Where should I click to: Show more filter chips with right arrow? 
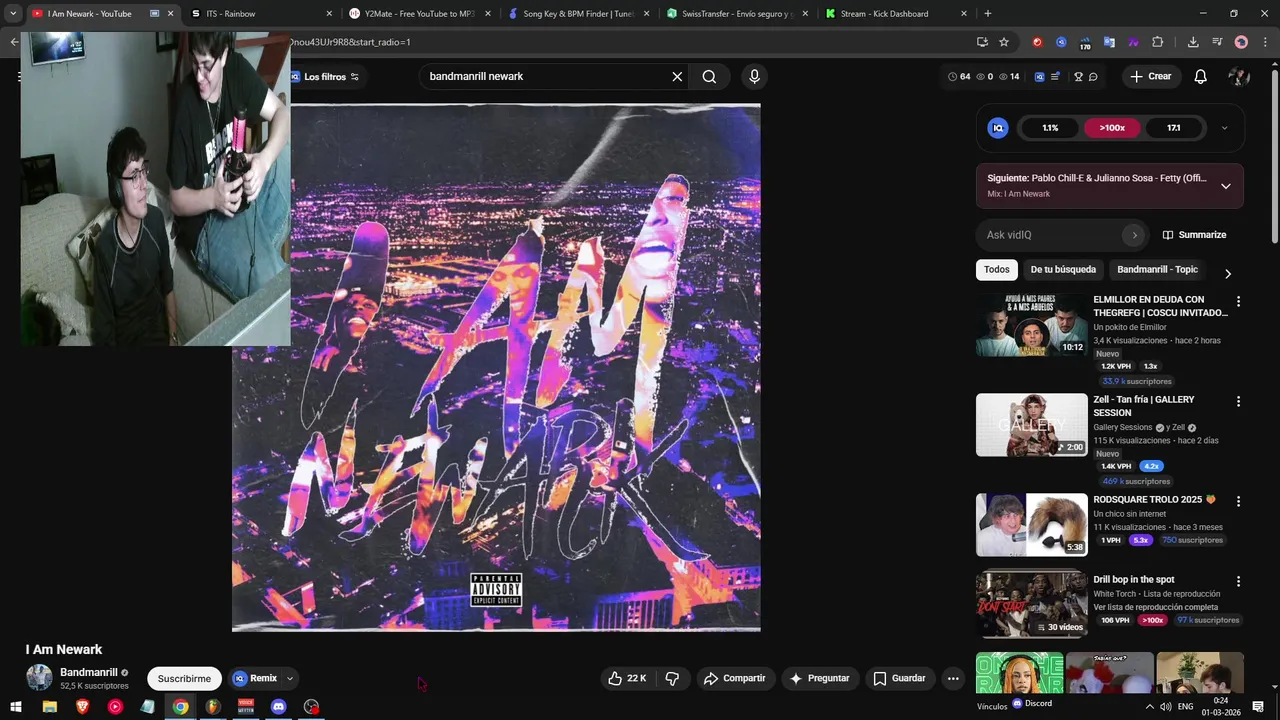coord(1228,274)
